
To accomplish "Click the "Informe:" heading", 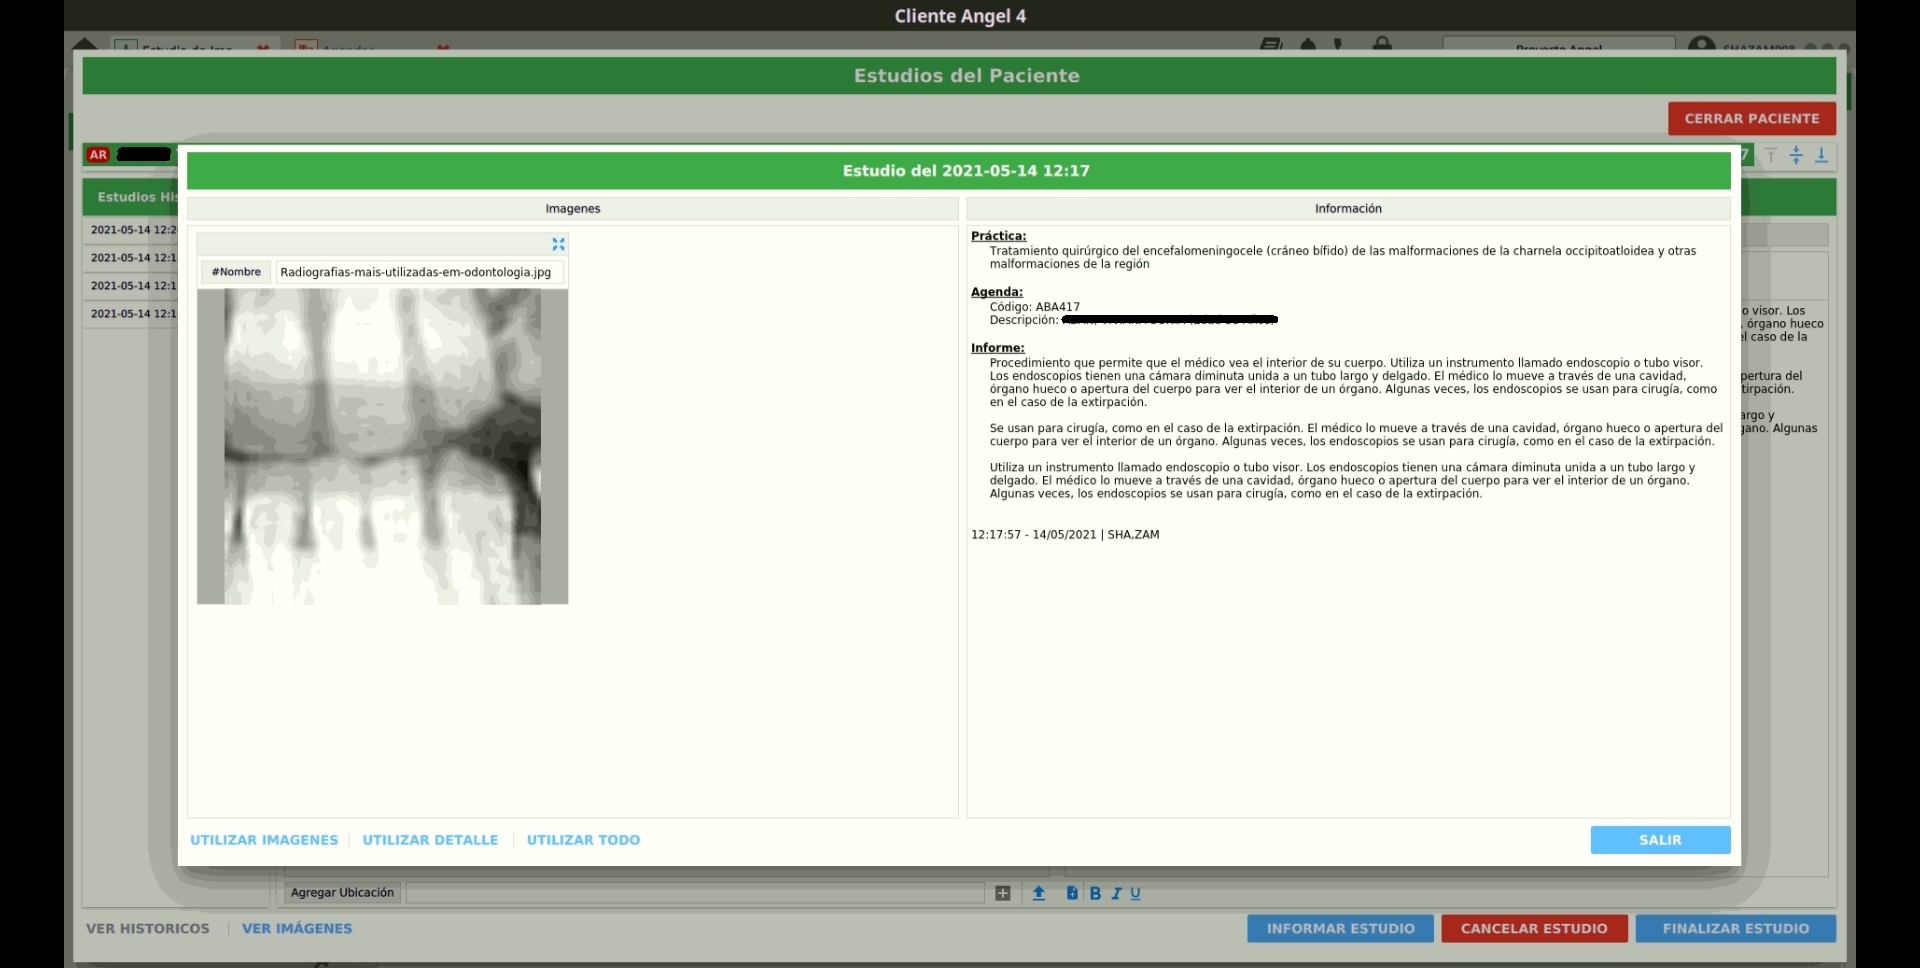I will click(997, 348).
